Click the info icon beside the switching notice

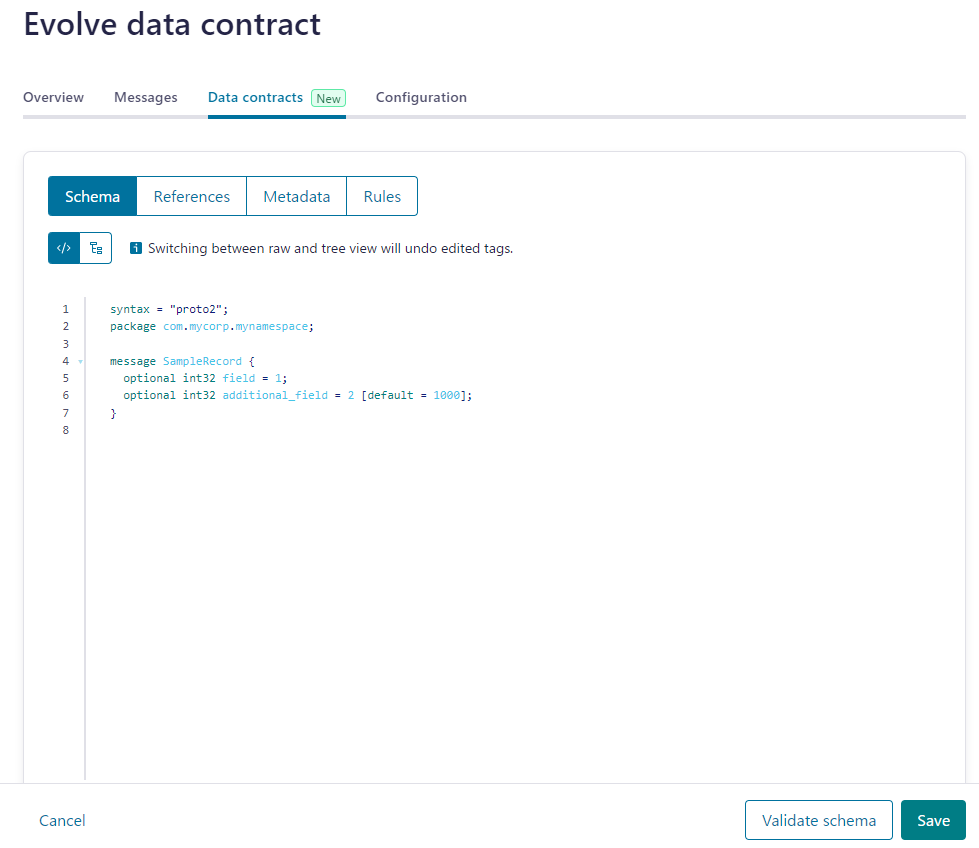coord(135,248)
